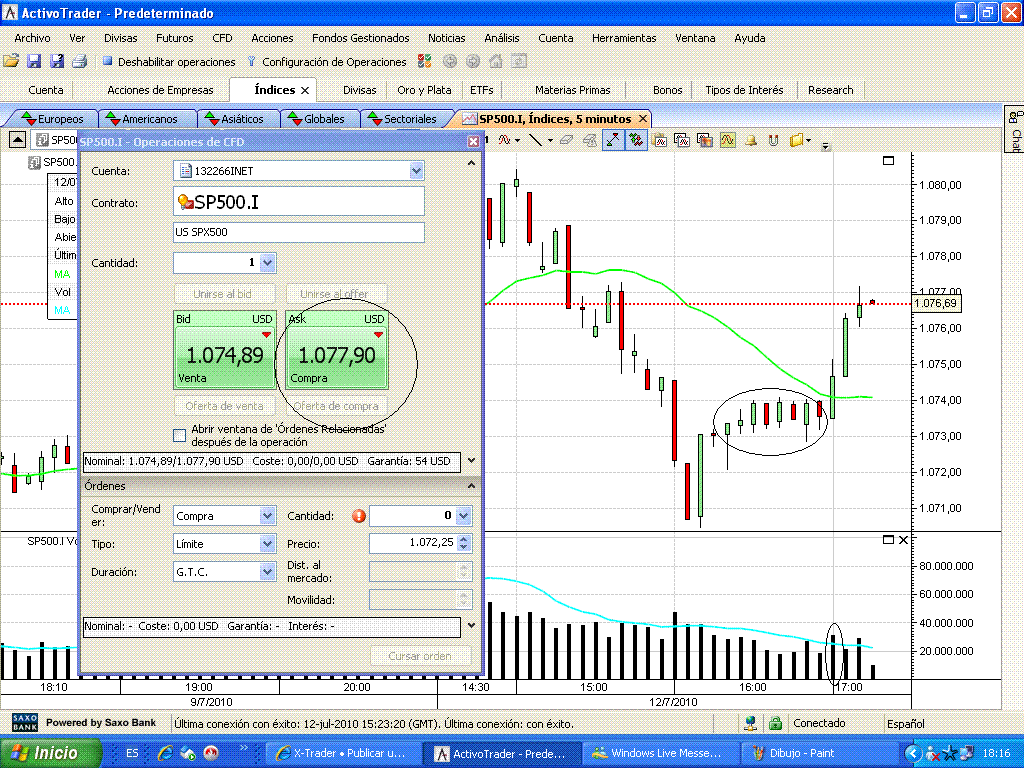Image resolution: width=1024 pixels, height=768 pixels.
Task: Click the Ask 1.077,90 Compra button
Action: pyautogui.click(x=336, y=350)
